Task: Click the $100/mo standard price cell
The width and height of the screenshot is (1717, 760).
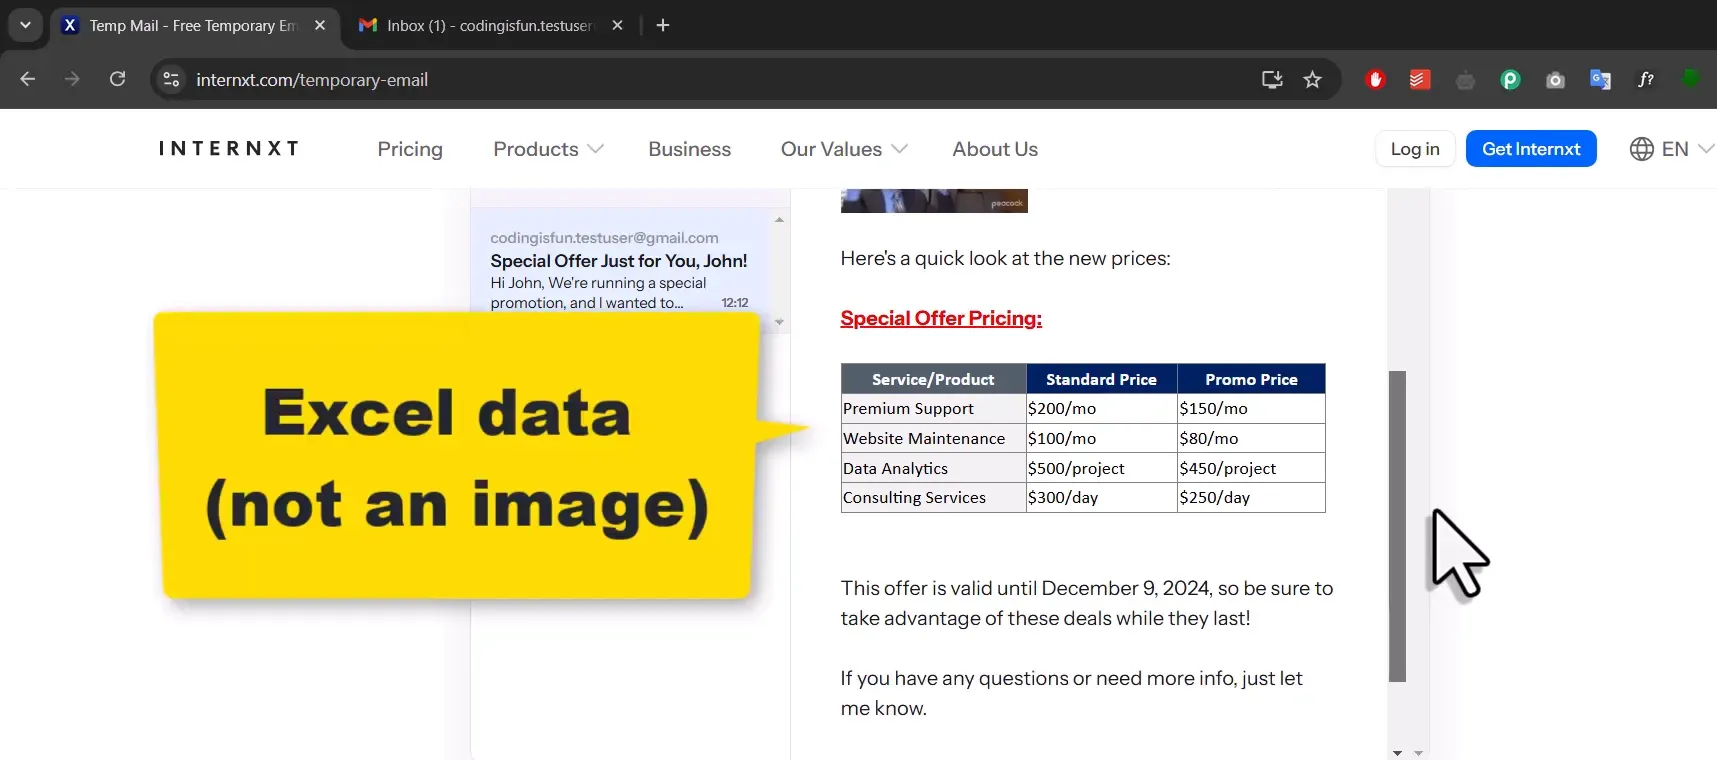Action: tap(1101, 438)
